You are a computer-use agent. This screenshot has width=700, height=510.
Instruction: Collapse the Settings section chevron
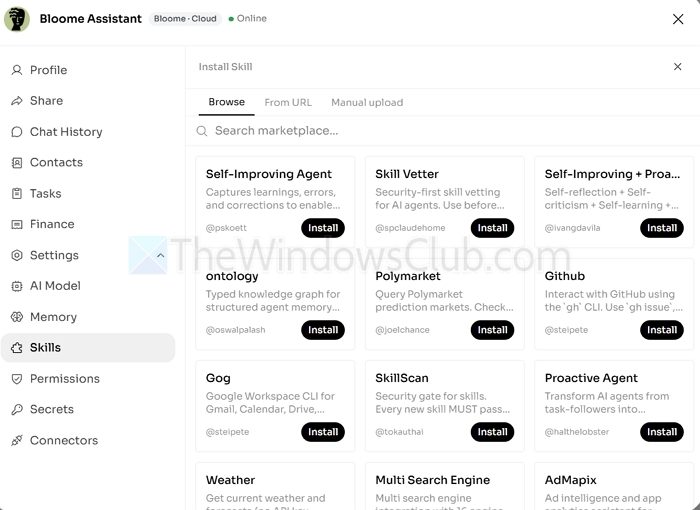[161, 255]
